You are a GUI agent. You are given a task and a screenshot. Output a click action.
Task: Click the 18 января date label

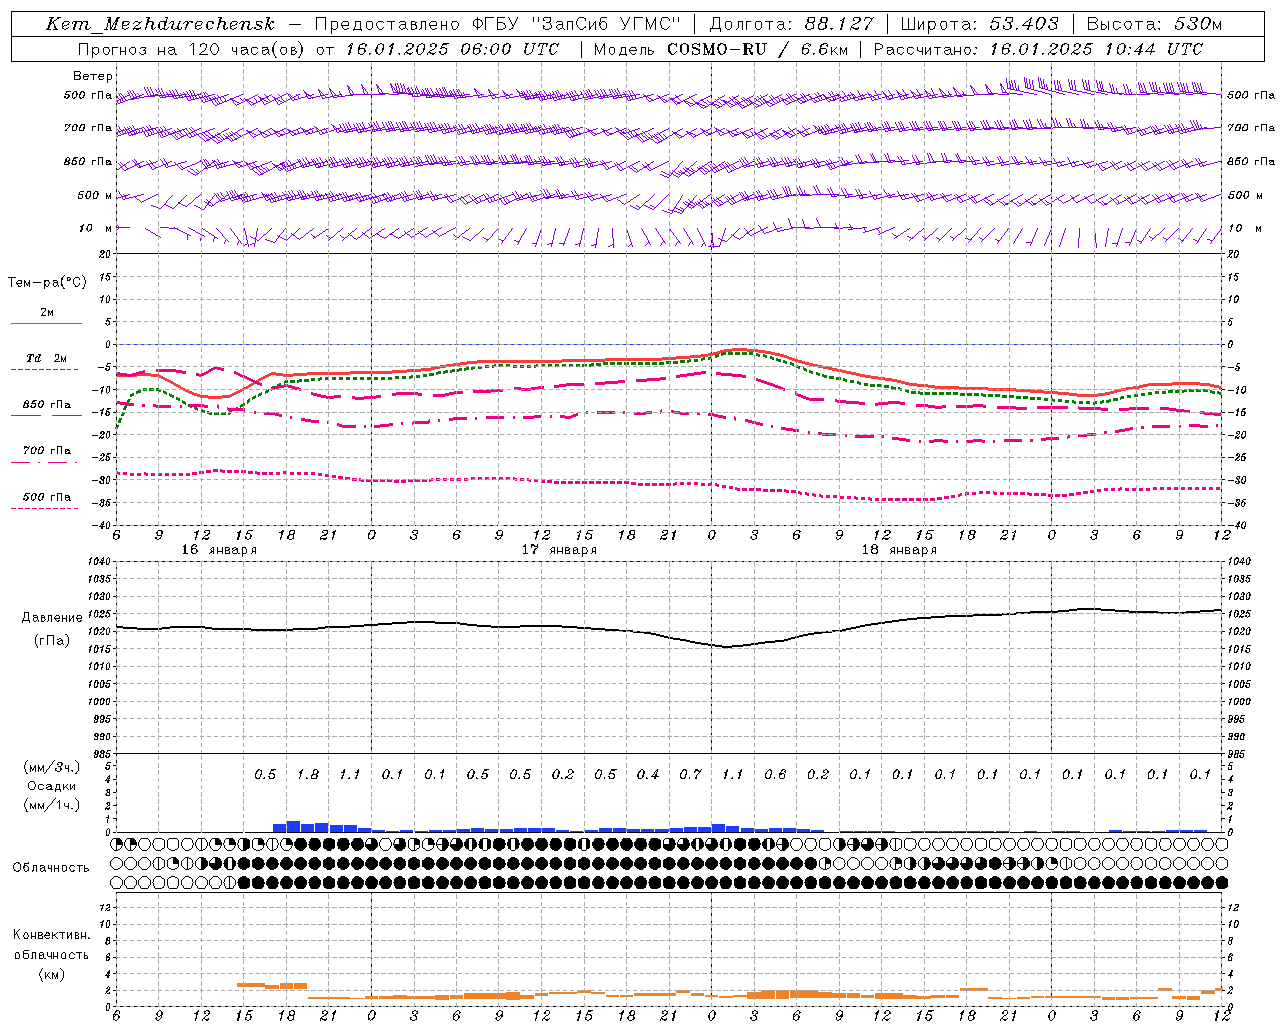coord(899,550)
